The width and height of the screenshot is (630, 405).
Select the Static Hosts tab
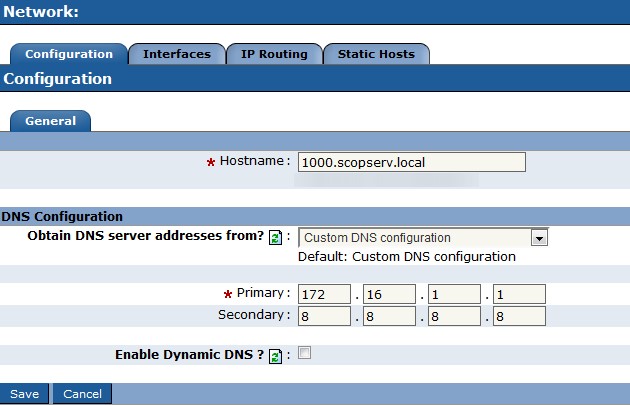pos(376,54)
